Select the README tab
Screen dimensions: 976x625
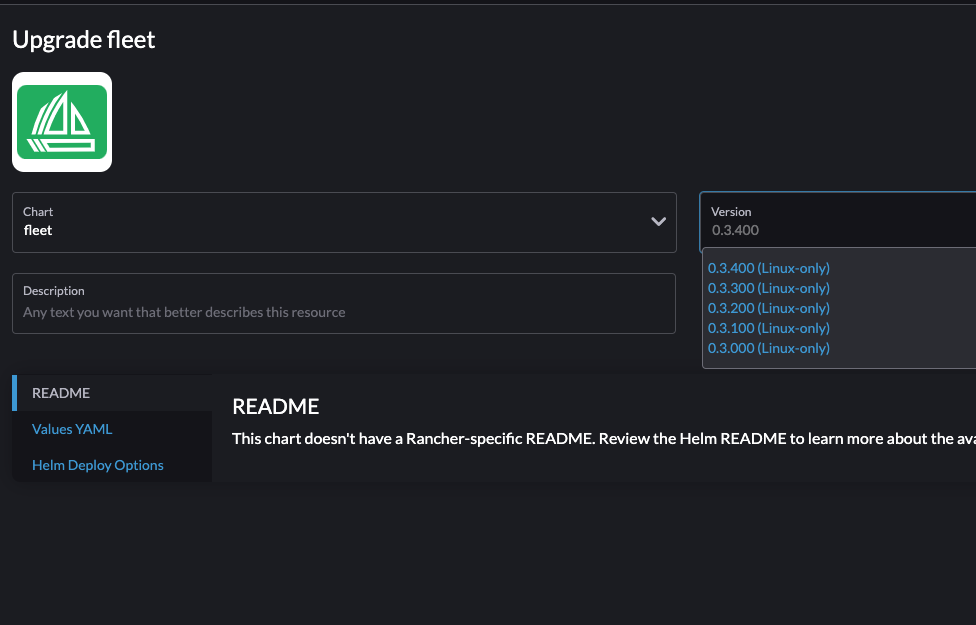coord(60,393)
